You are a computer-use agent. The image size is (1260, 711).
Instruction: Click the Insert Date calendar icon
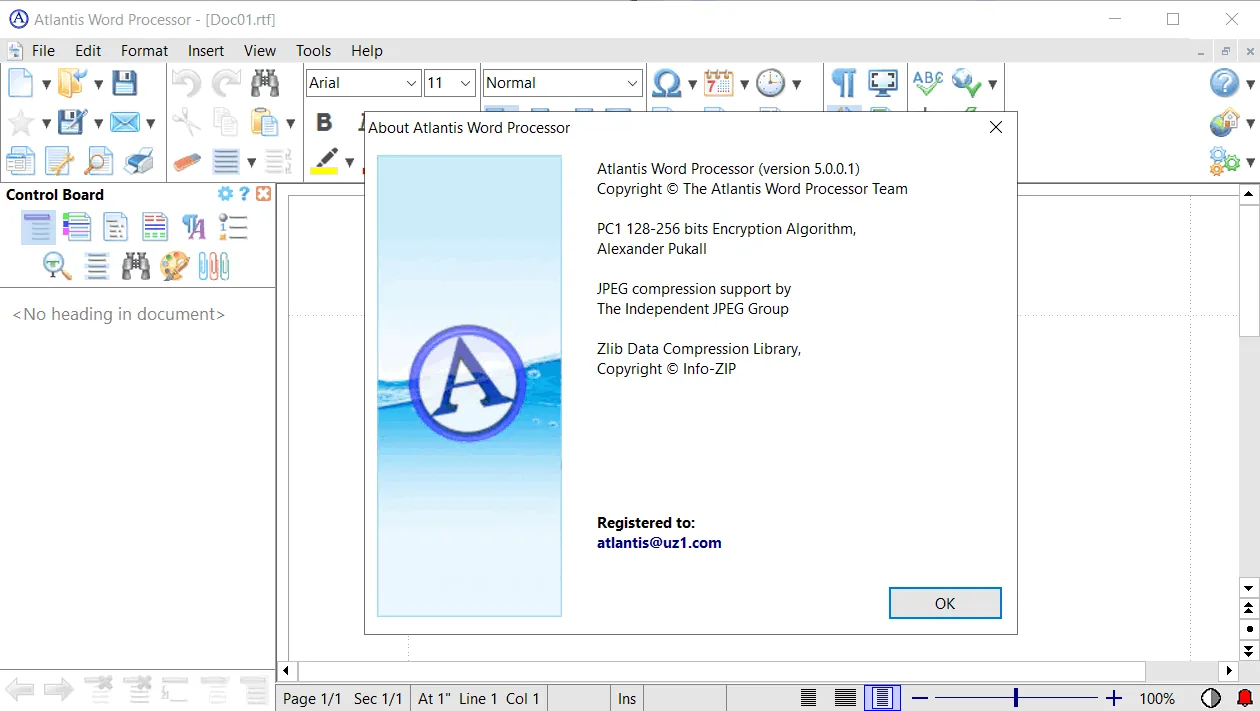[718, 84]
